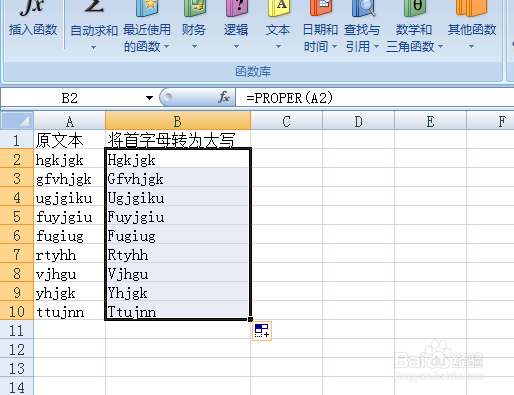Click cell containing yhjgk

pyautogui.click(x=69, y=292)
